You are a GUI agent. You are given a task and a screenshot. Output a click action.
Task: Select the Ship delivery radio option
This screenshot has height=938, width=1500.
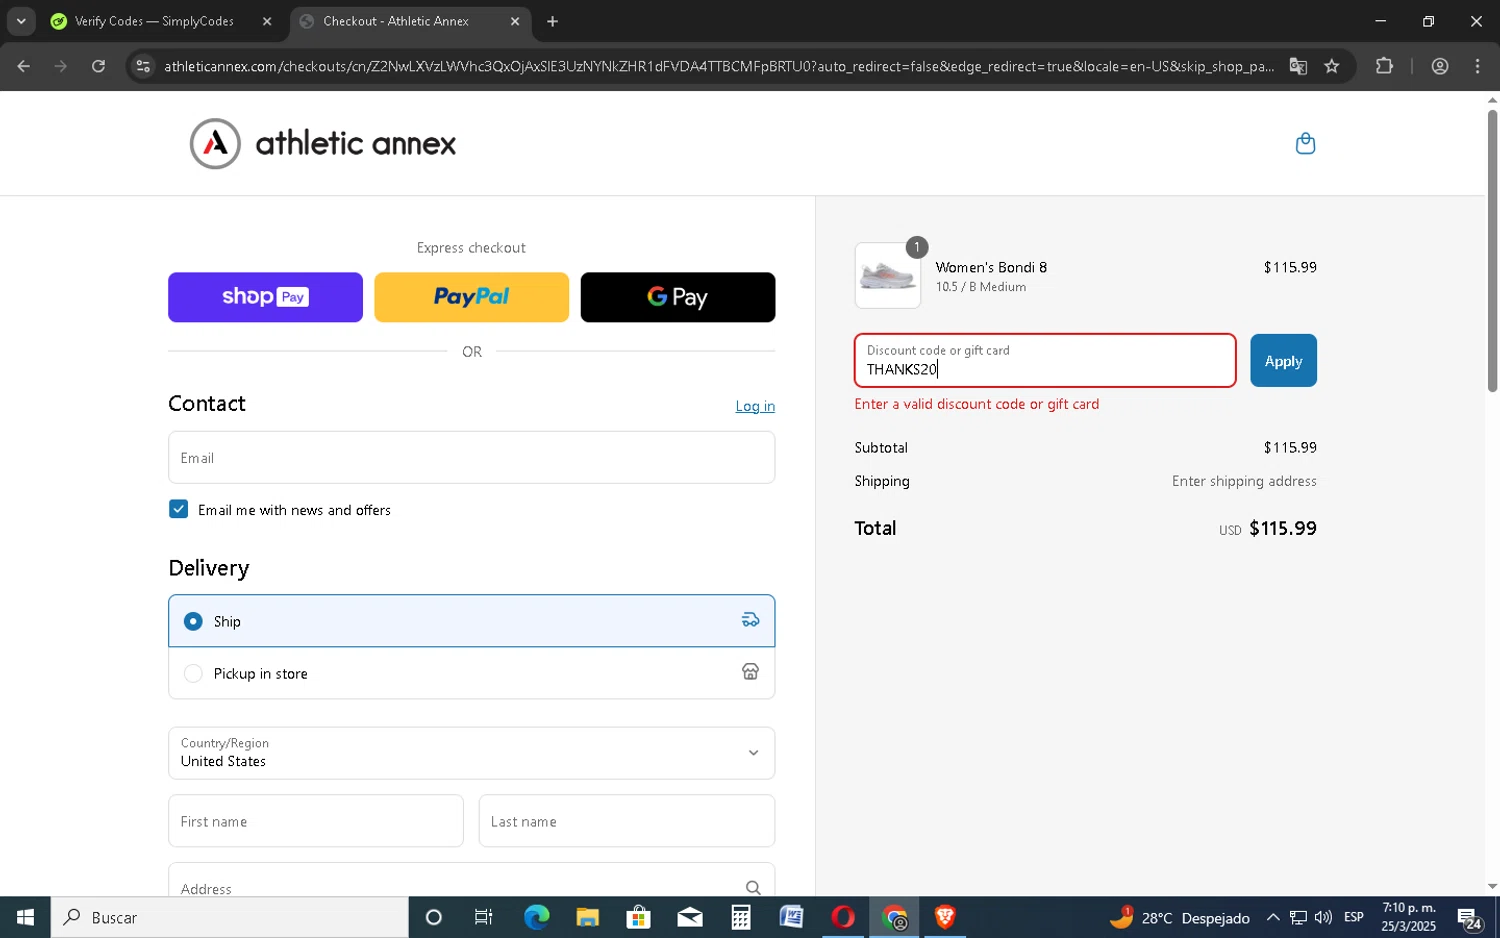tap(193, 621)
